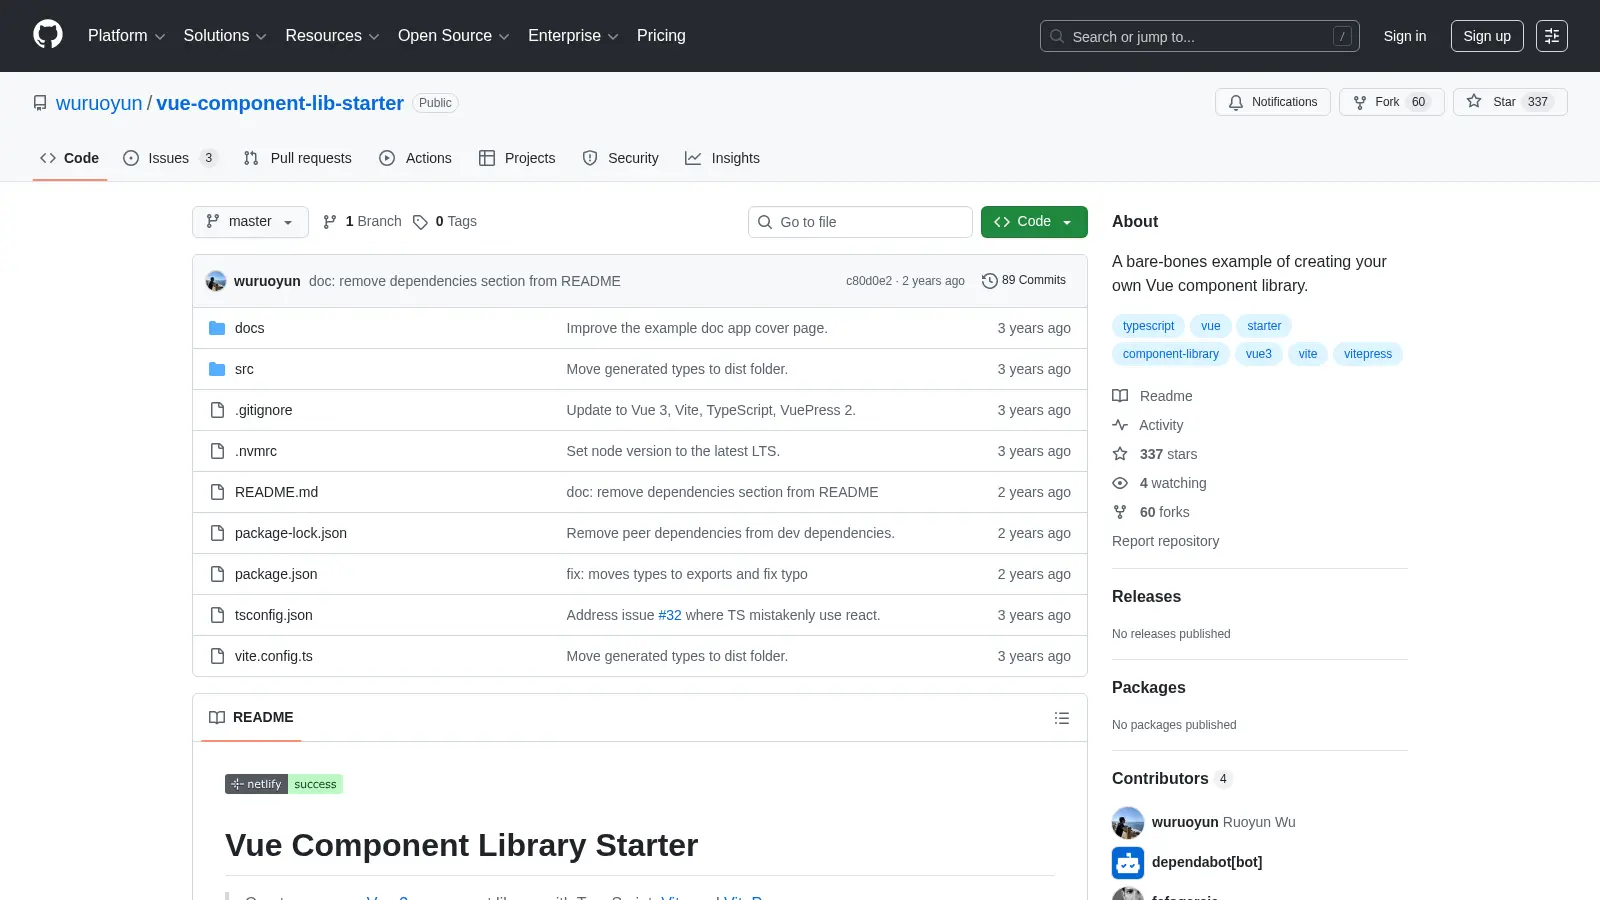The height and width of the screenshot is (900, 1600).
Task: Click the wuruoyun avatar in commit row
Action: 216,281
